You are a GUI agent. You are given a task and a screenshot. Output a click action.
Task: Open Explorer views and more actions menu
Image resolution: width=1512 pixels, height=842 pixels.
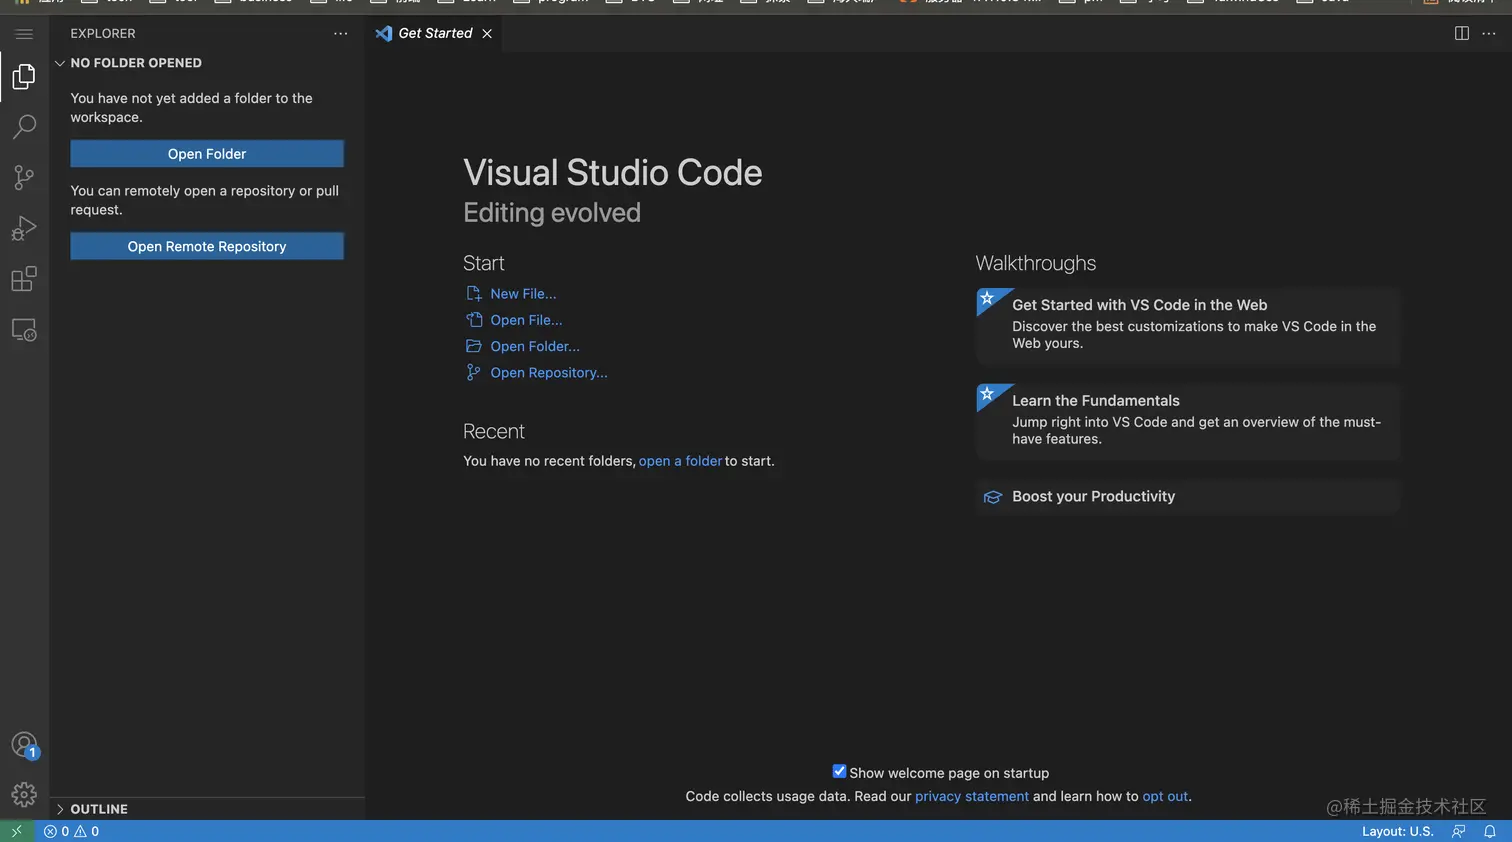tap(340, 33)
